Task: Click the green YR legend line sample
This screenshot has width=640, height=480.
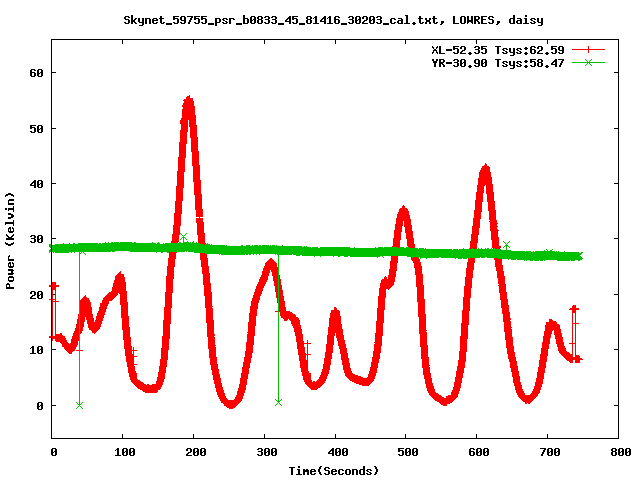Action: point(588,62)
